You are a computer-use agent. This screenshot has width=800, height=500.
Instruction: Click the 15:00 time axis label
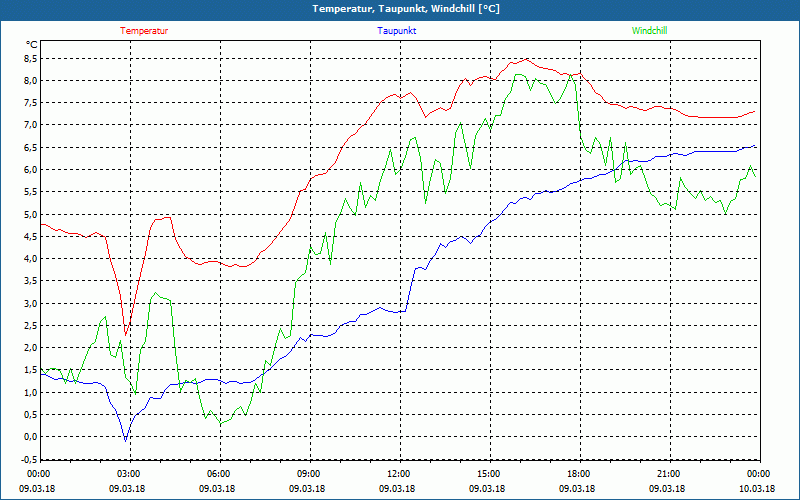tap(488, 474)
